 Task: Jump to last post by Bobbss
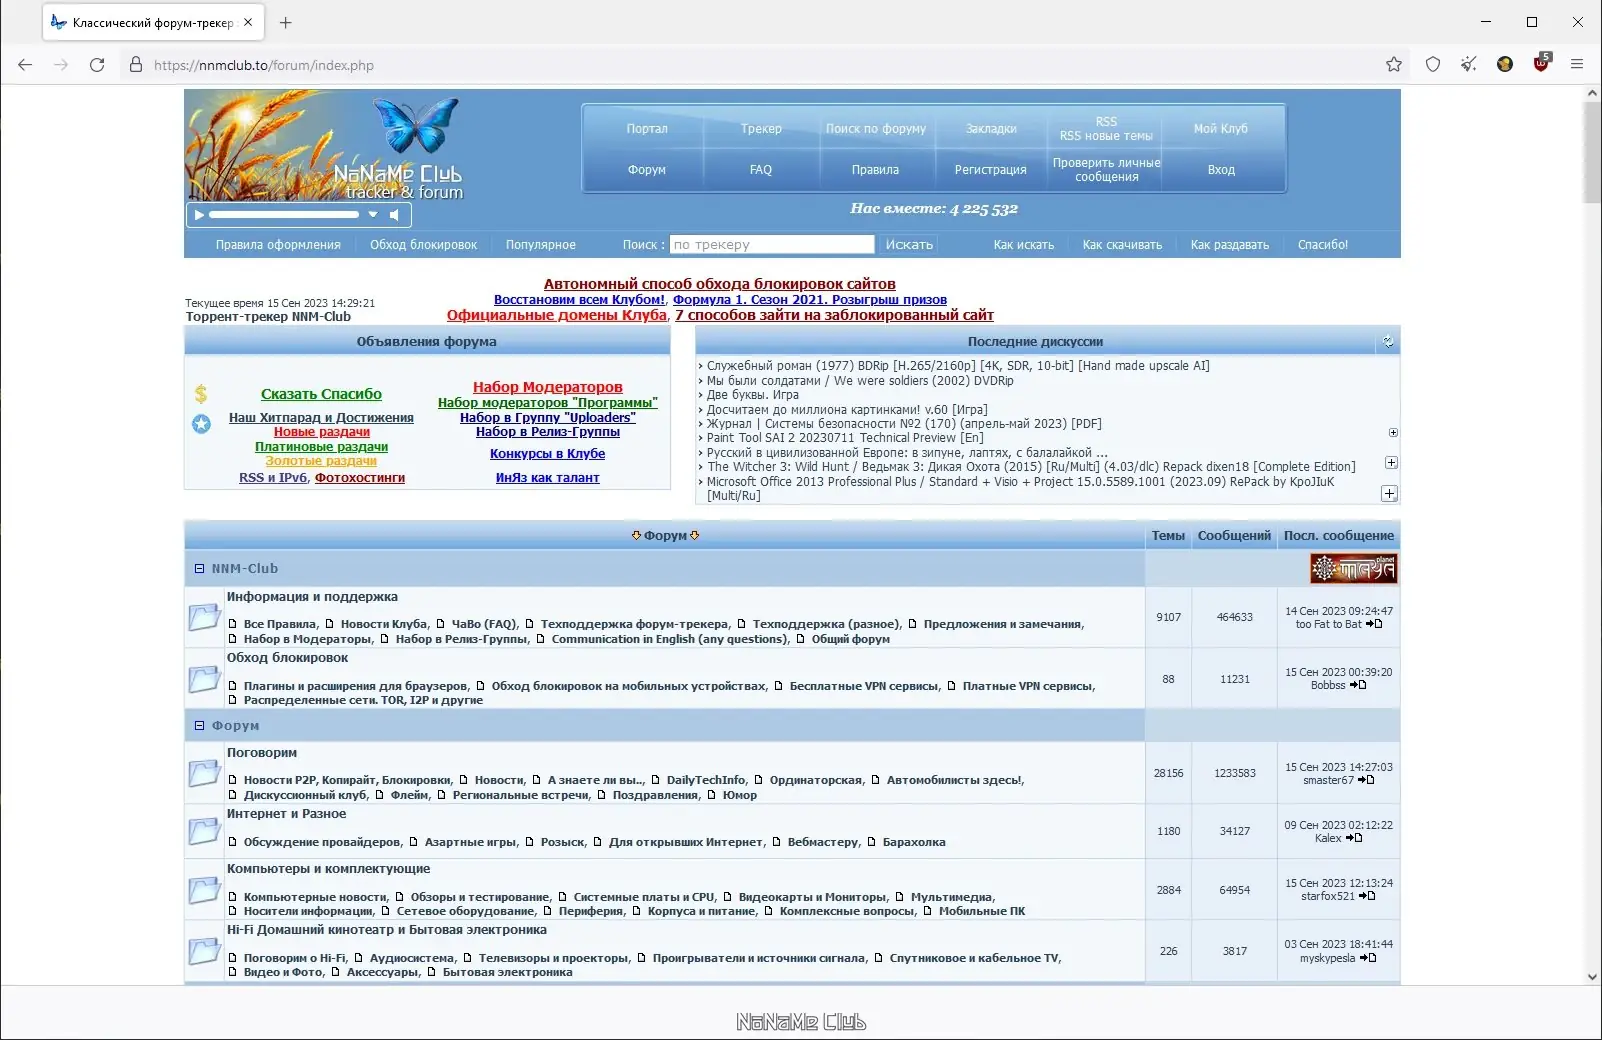1358,685
